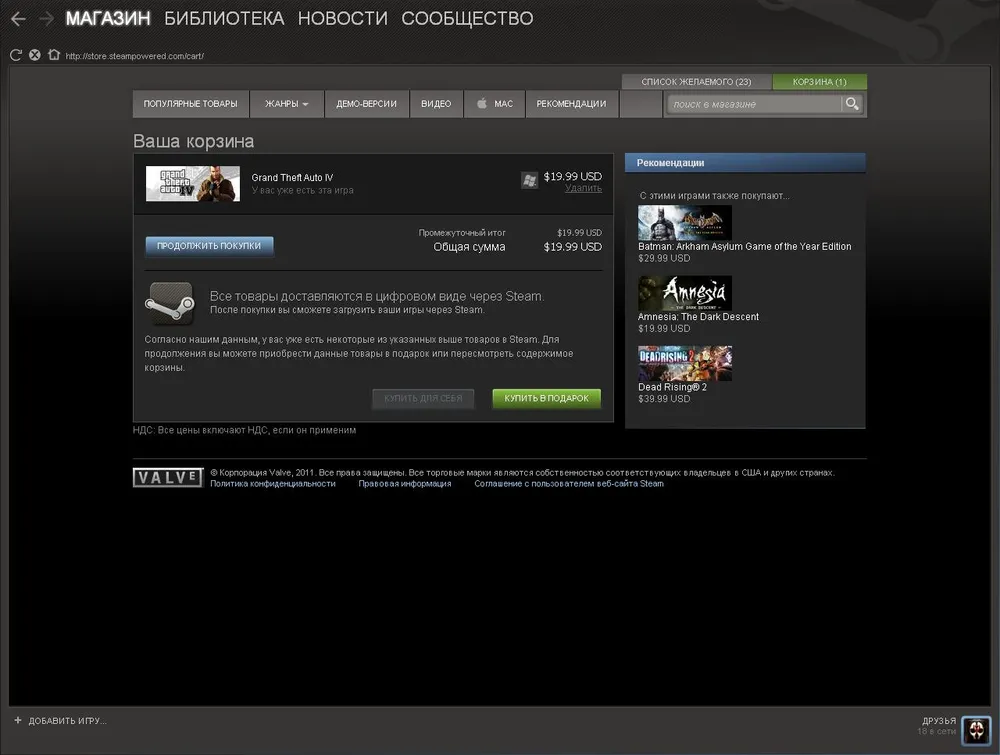Click the back navigation arrow
Image resolution: width=1000 pixels, height=755 pixels.
coord(18,19)
